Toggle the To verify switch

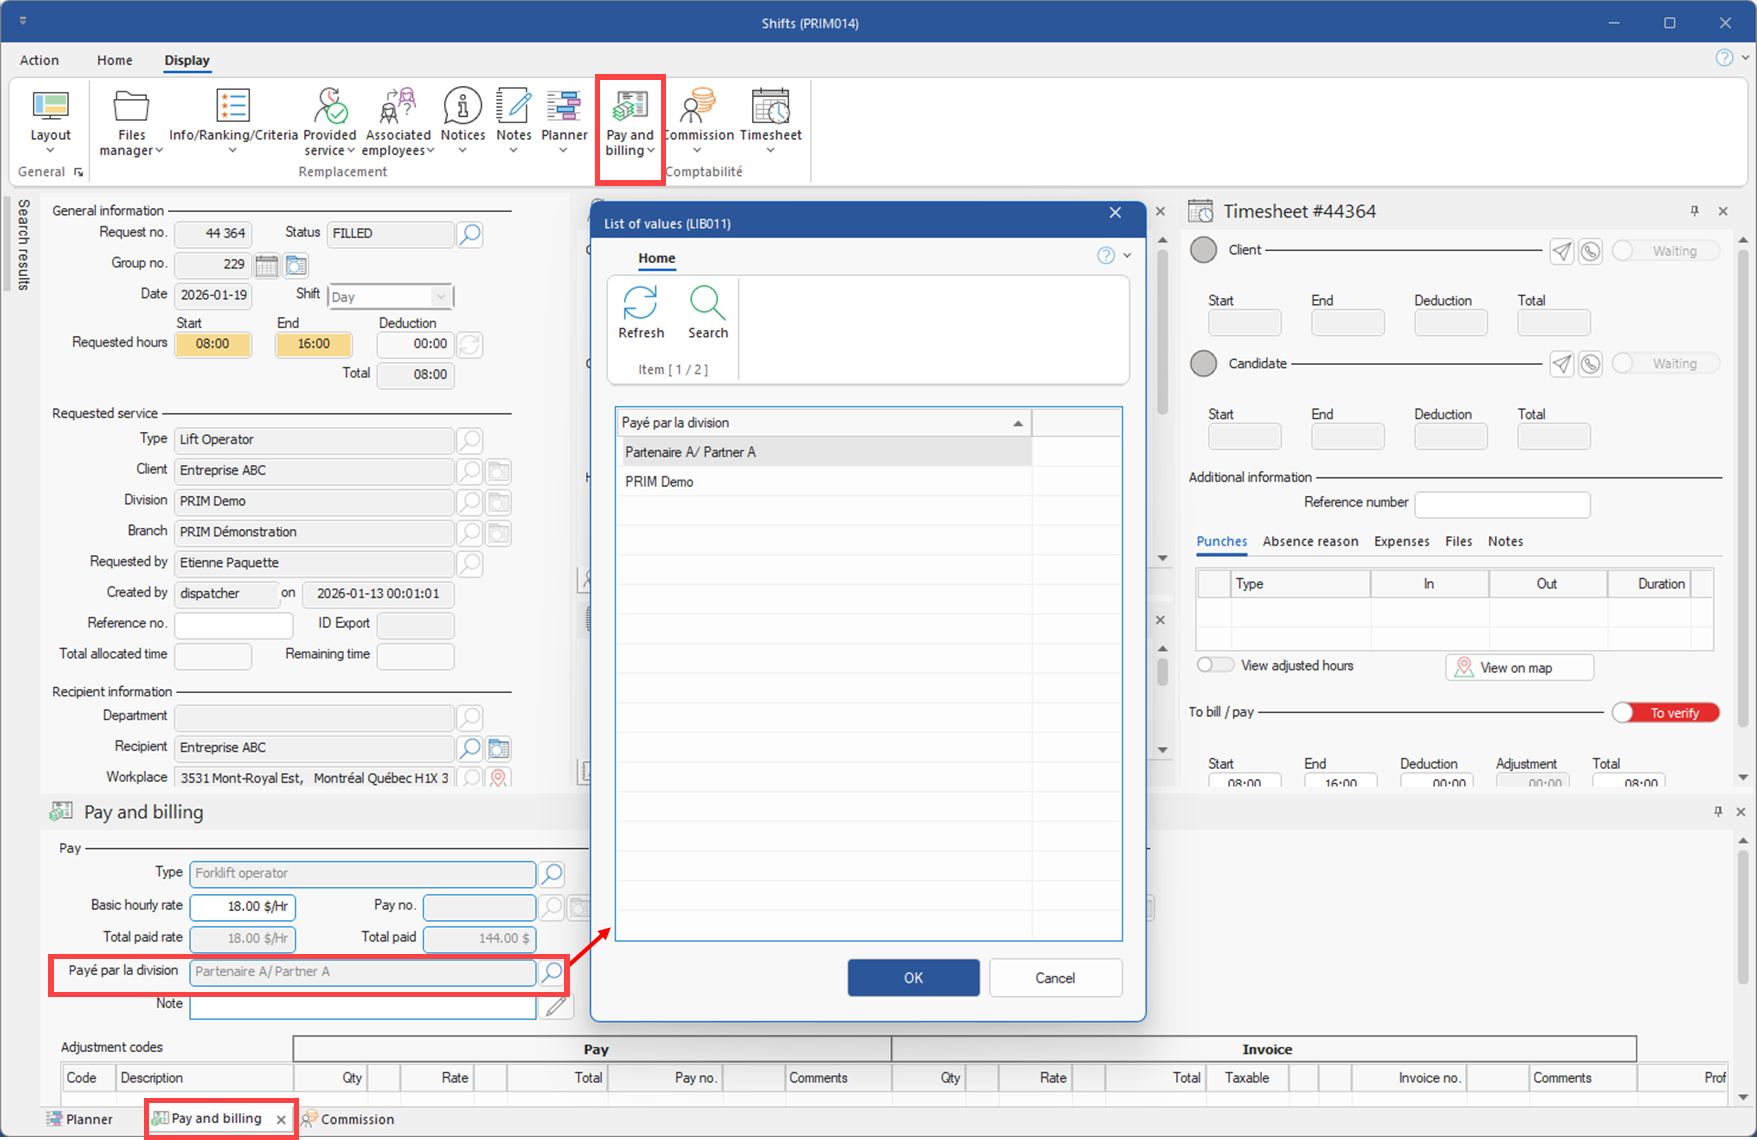[x=1665, y=713]
